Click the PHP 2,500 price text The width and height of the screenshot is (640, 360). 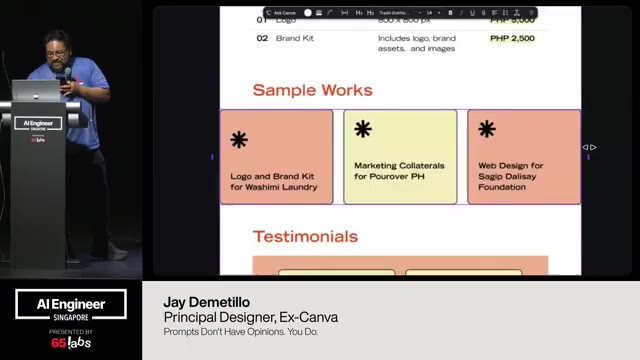point(512,38)
